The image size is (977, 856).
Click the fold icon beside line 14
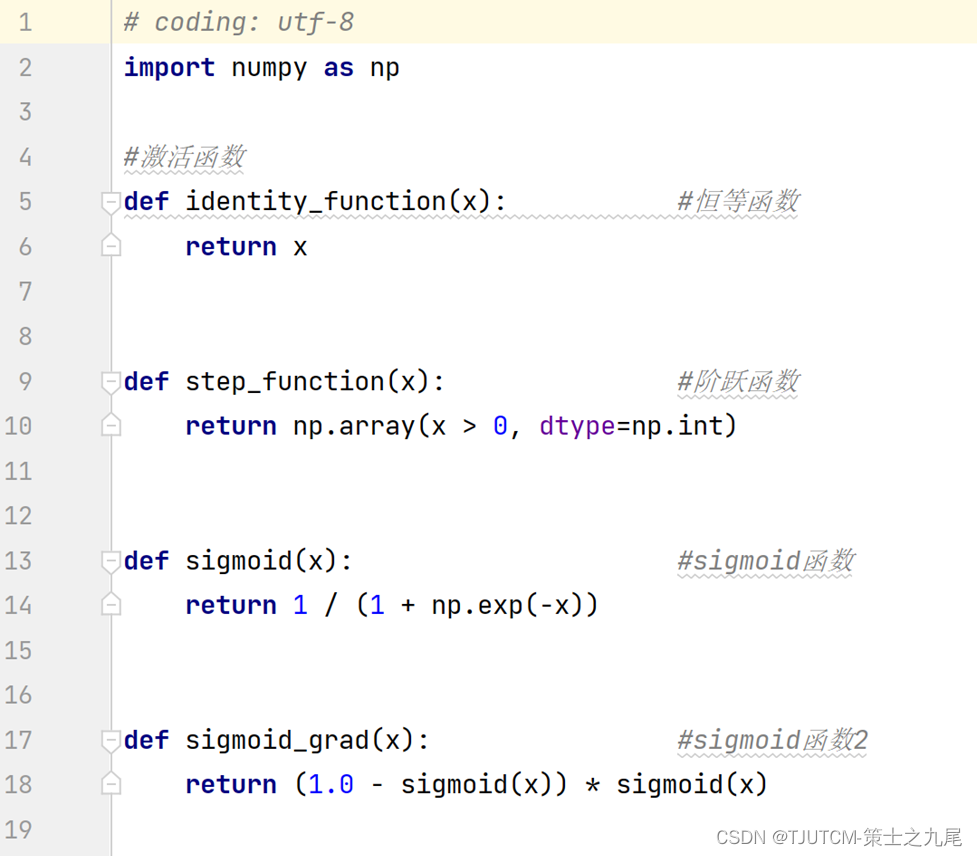[x=110, y=604]
